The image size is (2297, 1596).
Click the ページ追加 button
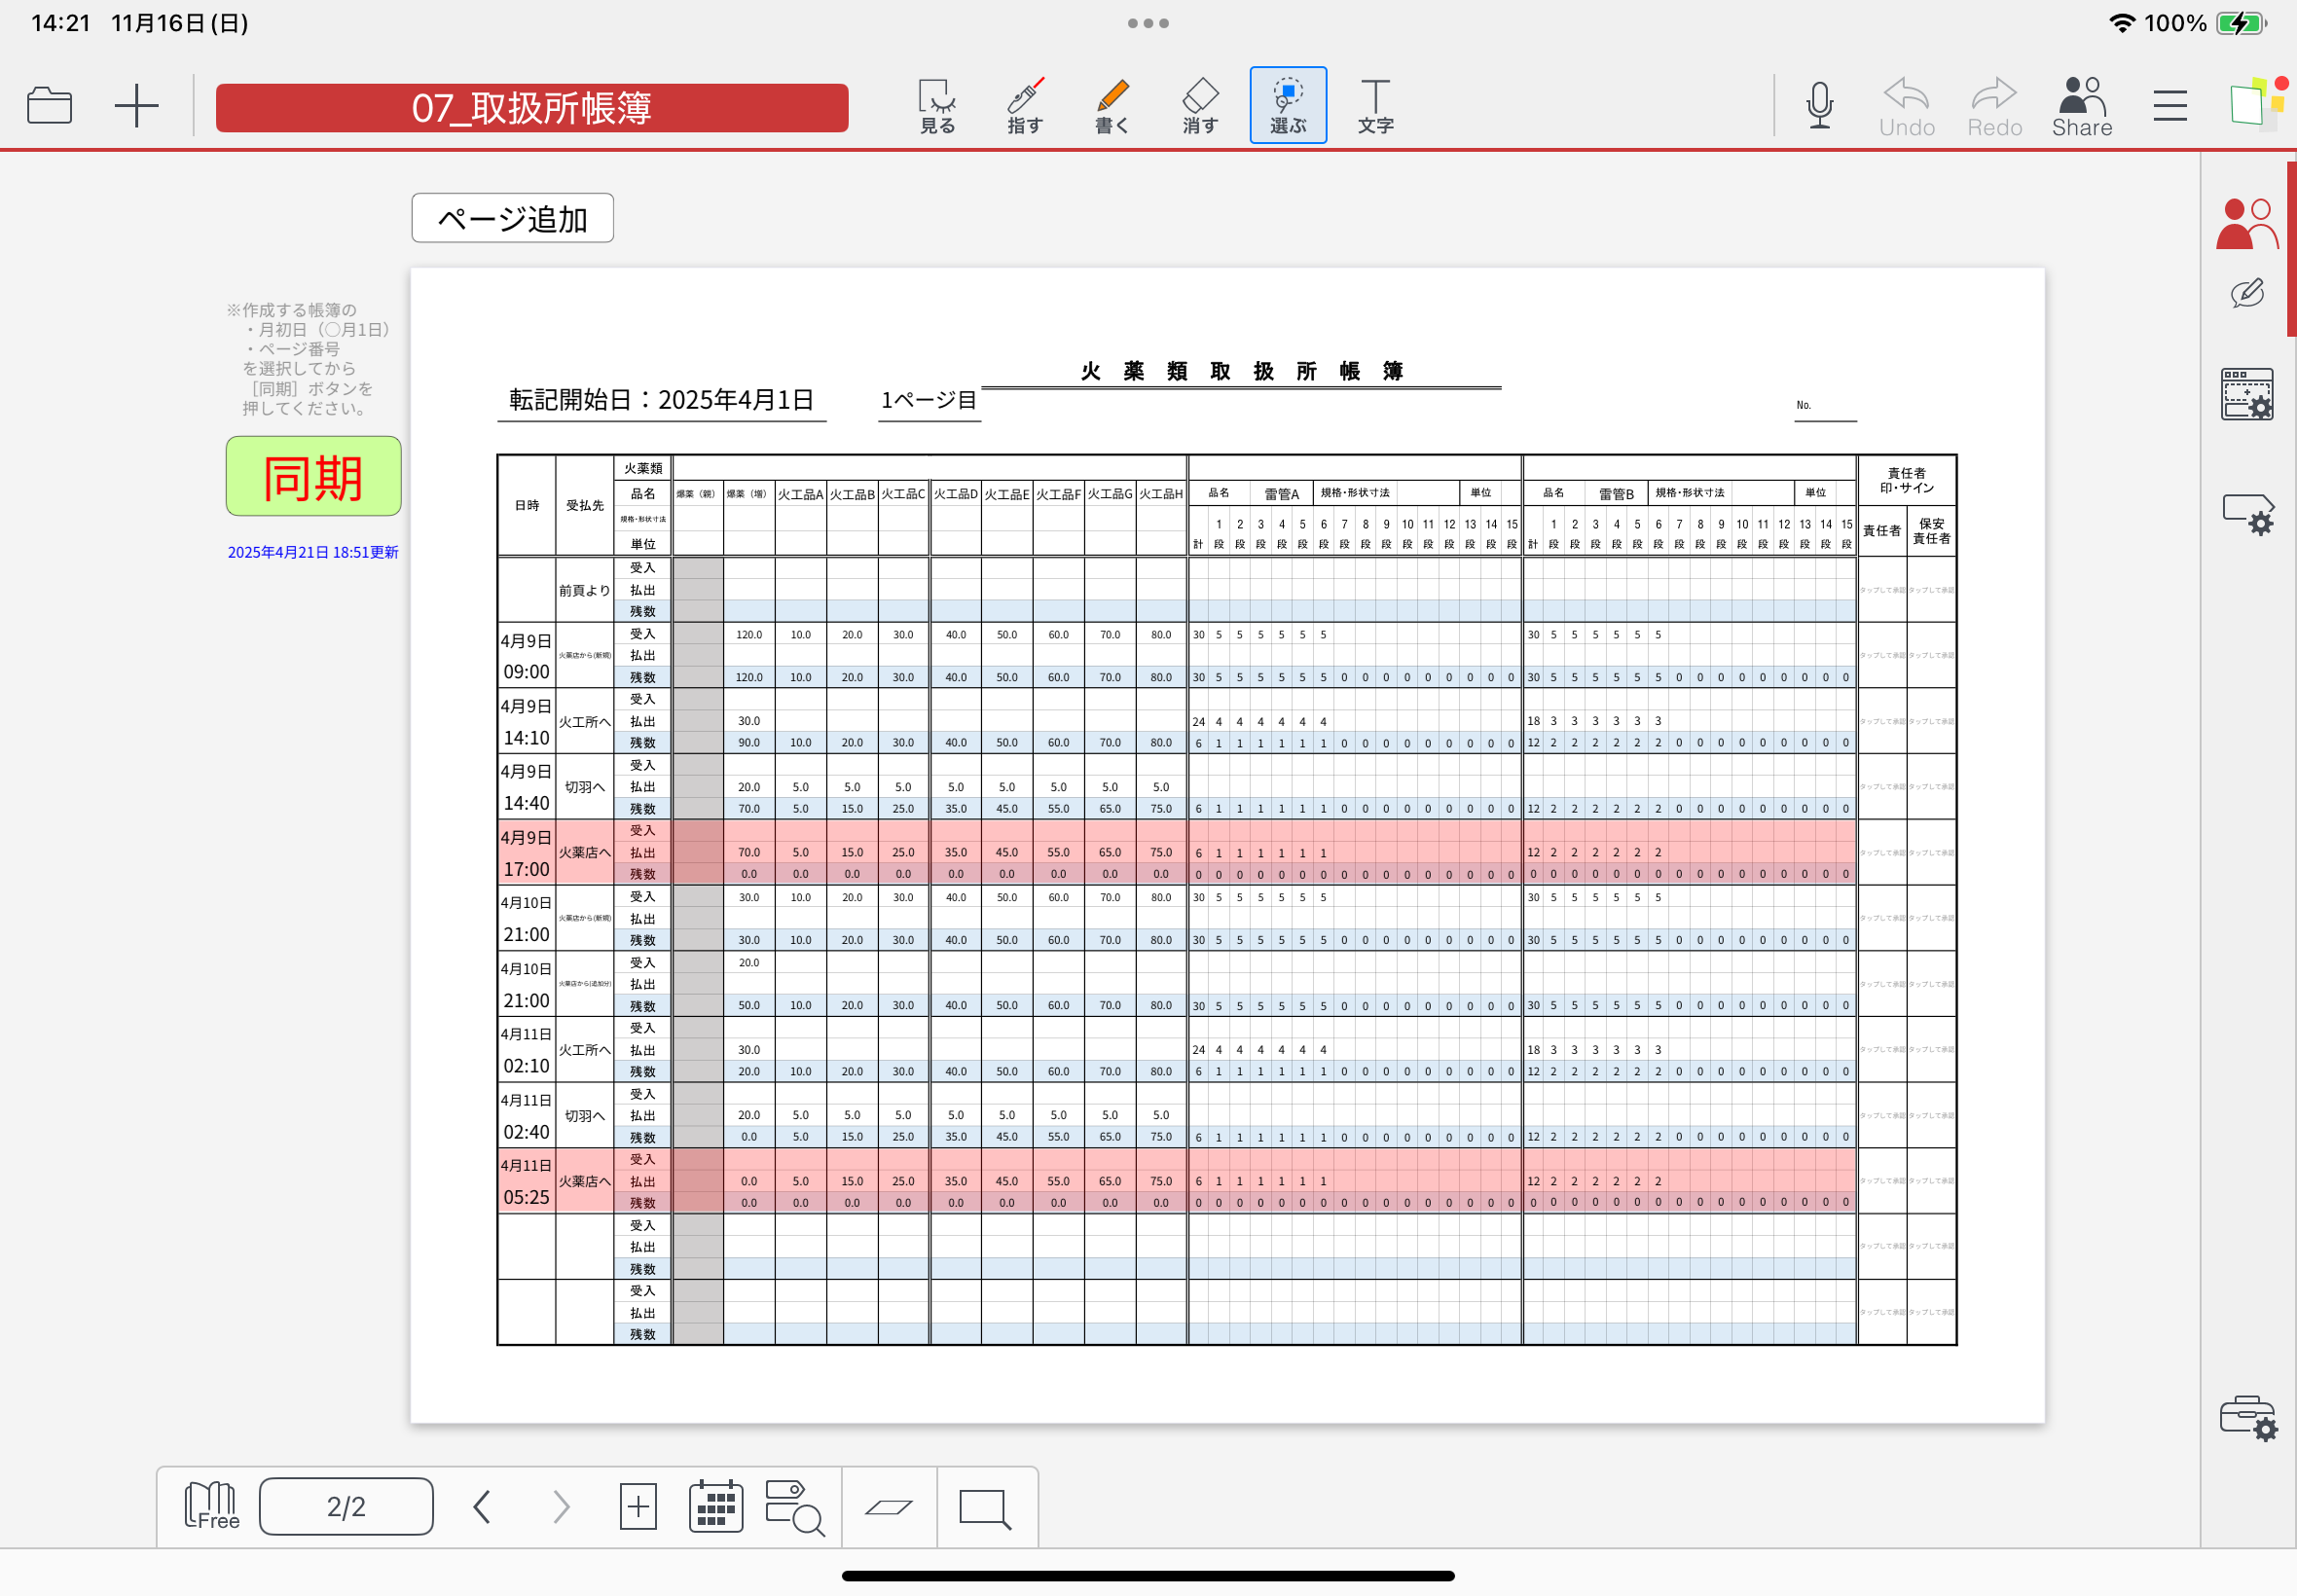[x=512, y=218]
